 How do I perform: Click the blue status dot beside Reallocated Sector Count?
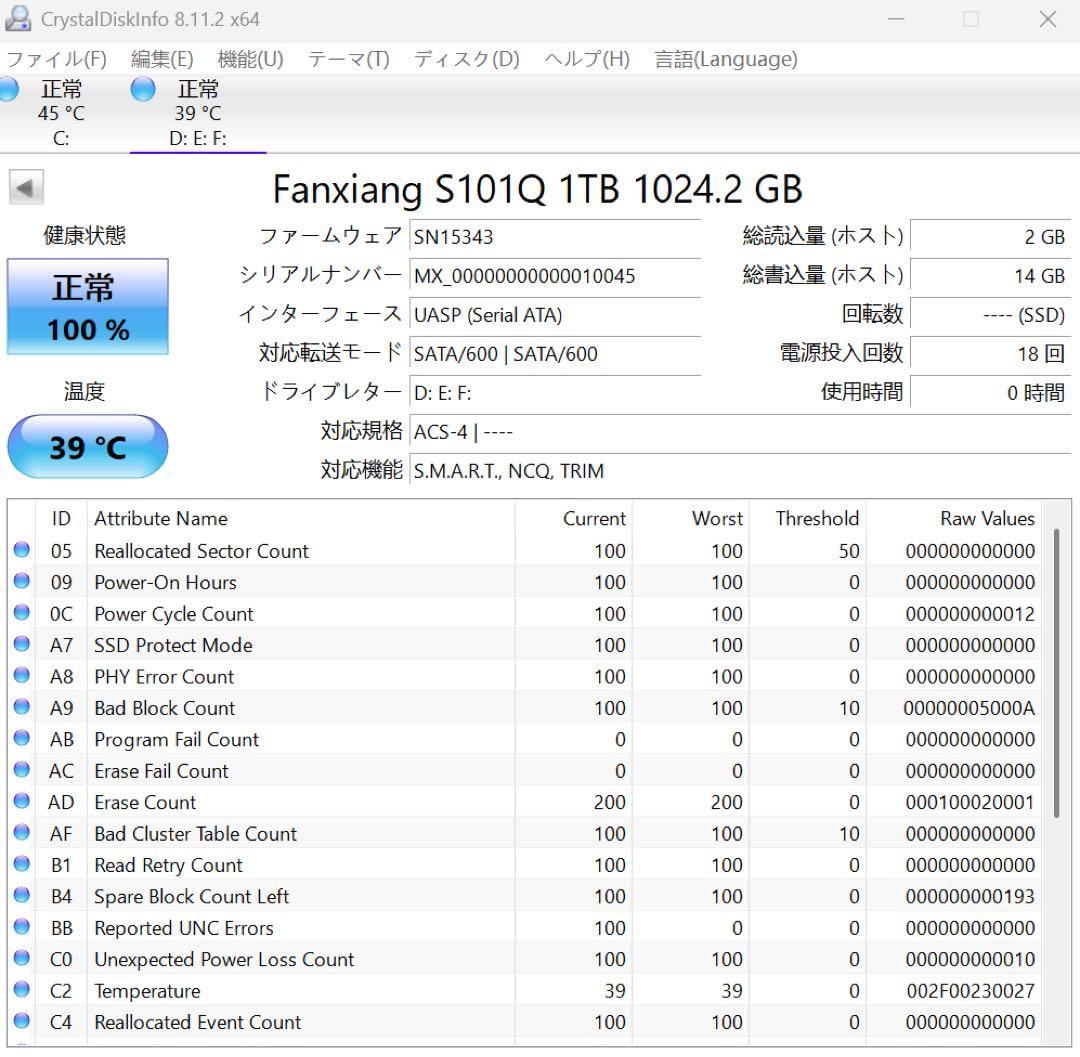[x=21, y=551]
